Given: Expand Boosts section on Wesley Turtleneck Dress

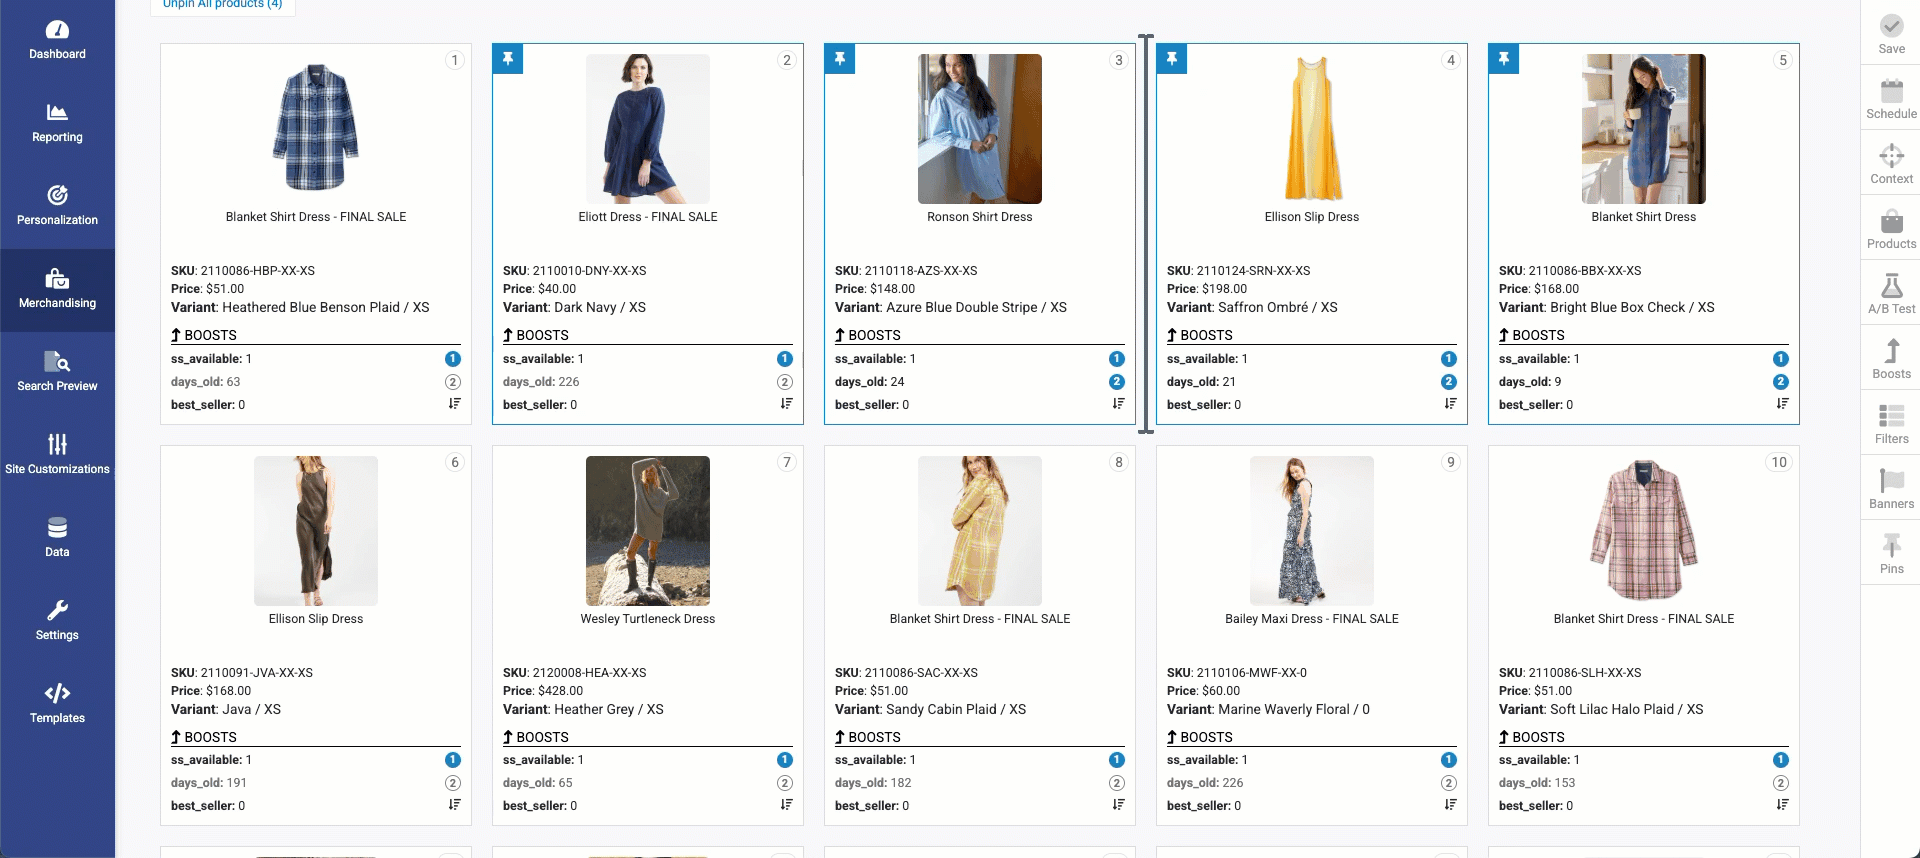Looking at the screenshot, I should 536,737.
